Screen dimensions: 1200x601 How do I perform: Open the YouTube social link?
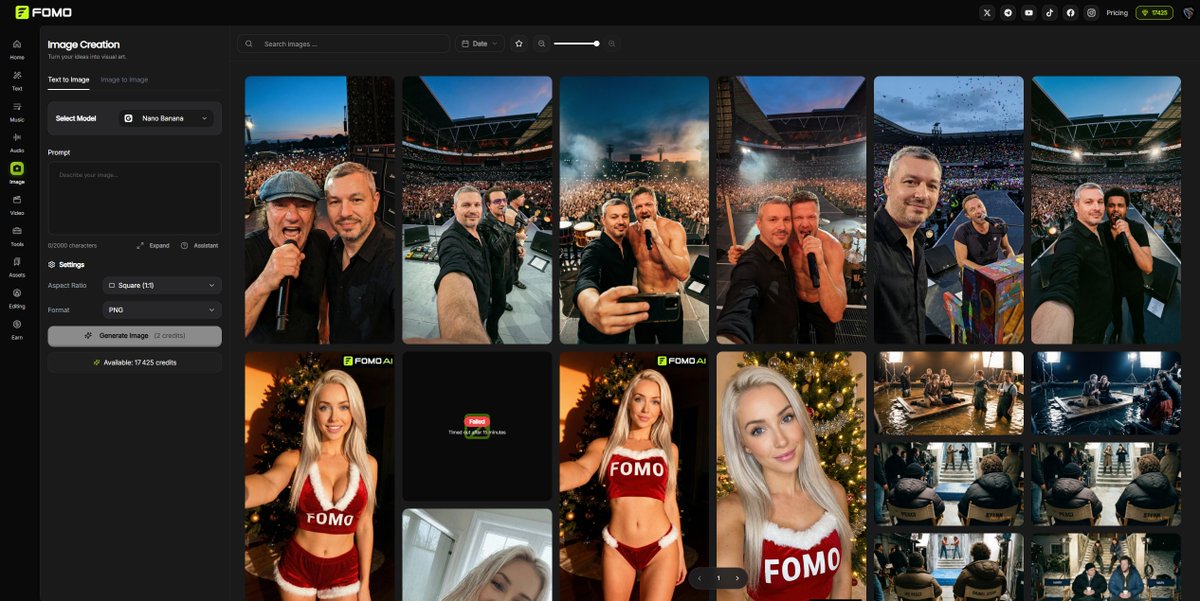point(1029,13)
